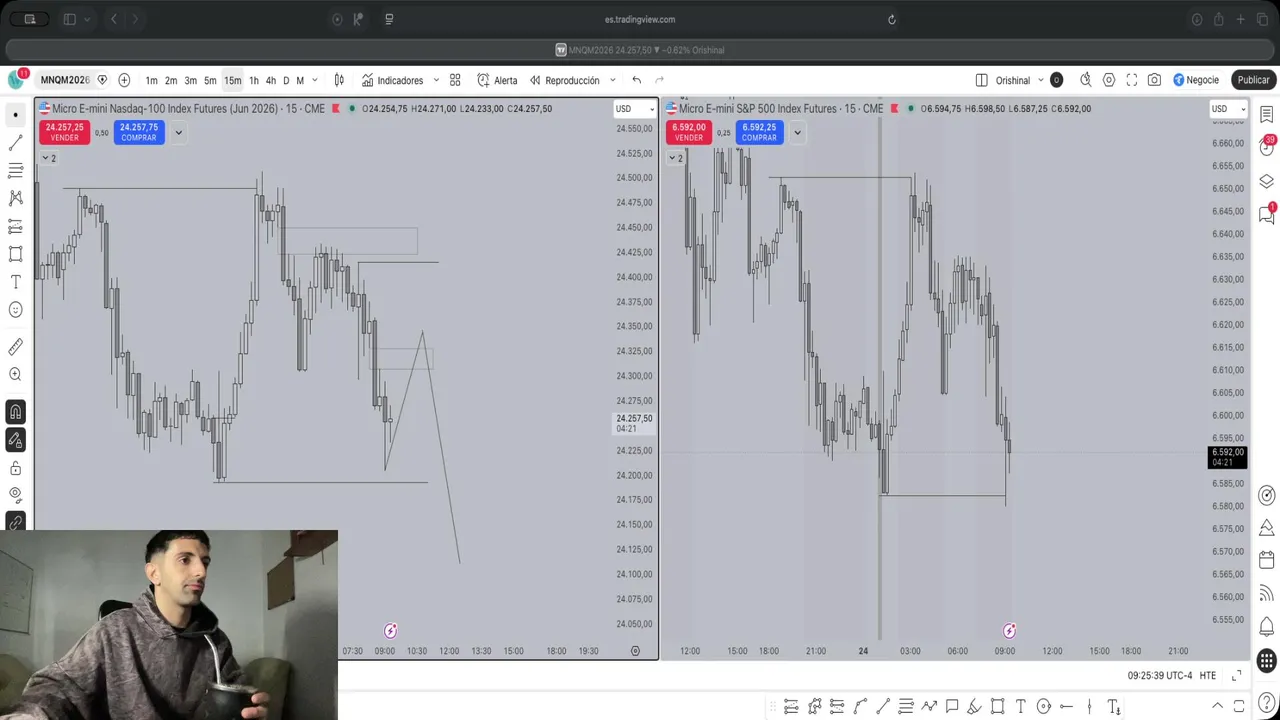
Task: Toggle HTE extended session button
Action: tap(1207, 676)
